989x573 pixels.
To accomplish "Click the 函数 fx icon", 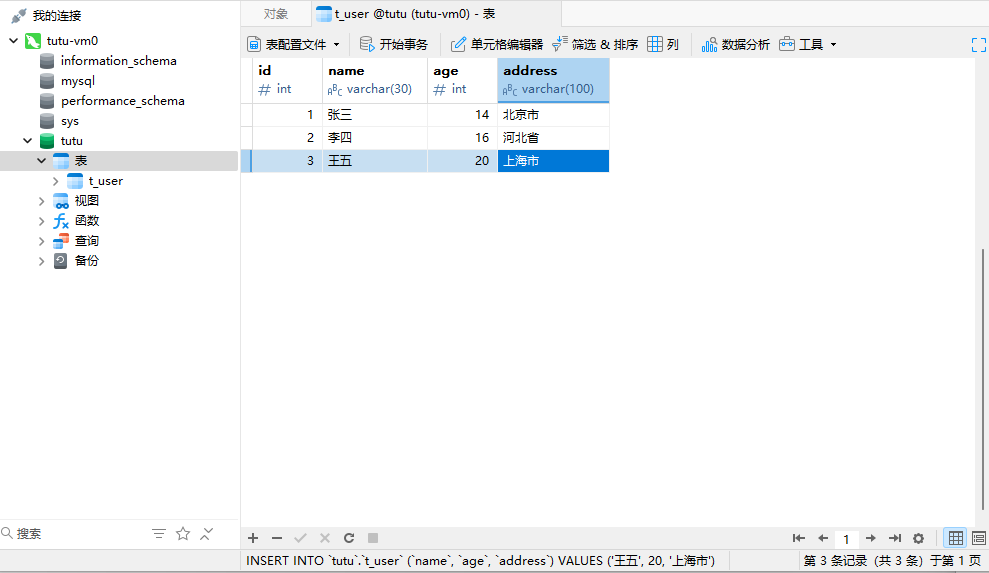I will click(x=61, y=222).
